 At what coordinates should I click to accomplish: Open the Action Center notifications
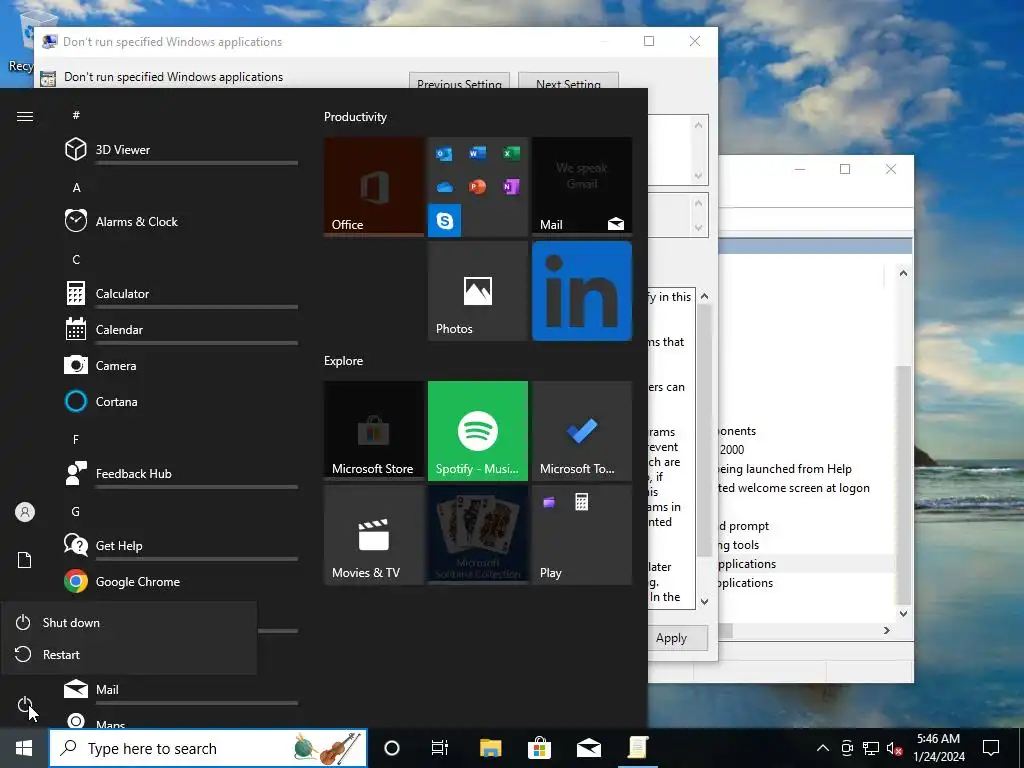pyautogui.click(x=991, y=748)
